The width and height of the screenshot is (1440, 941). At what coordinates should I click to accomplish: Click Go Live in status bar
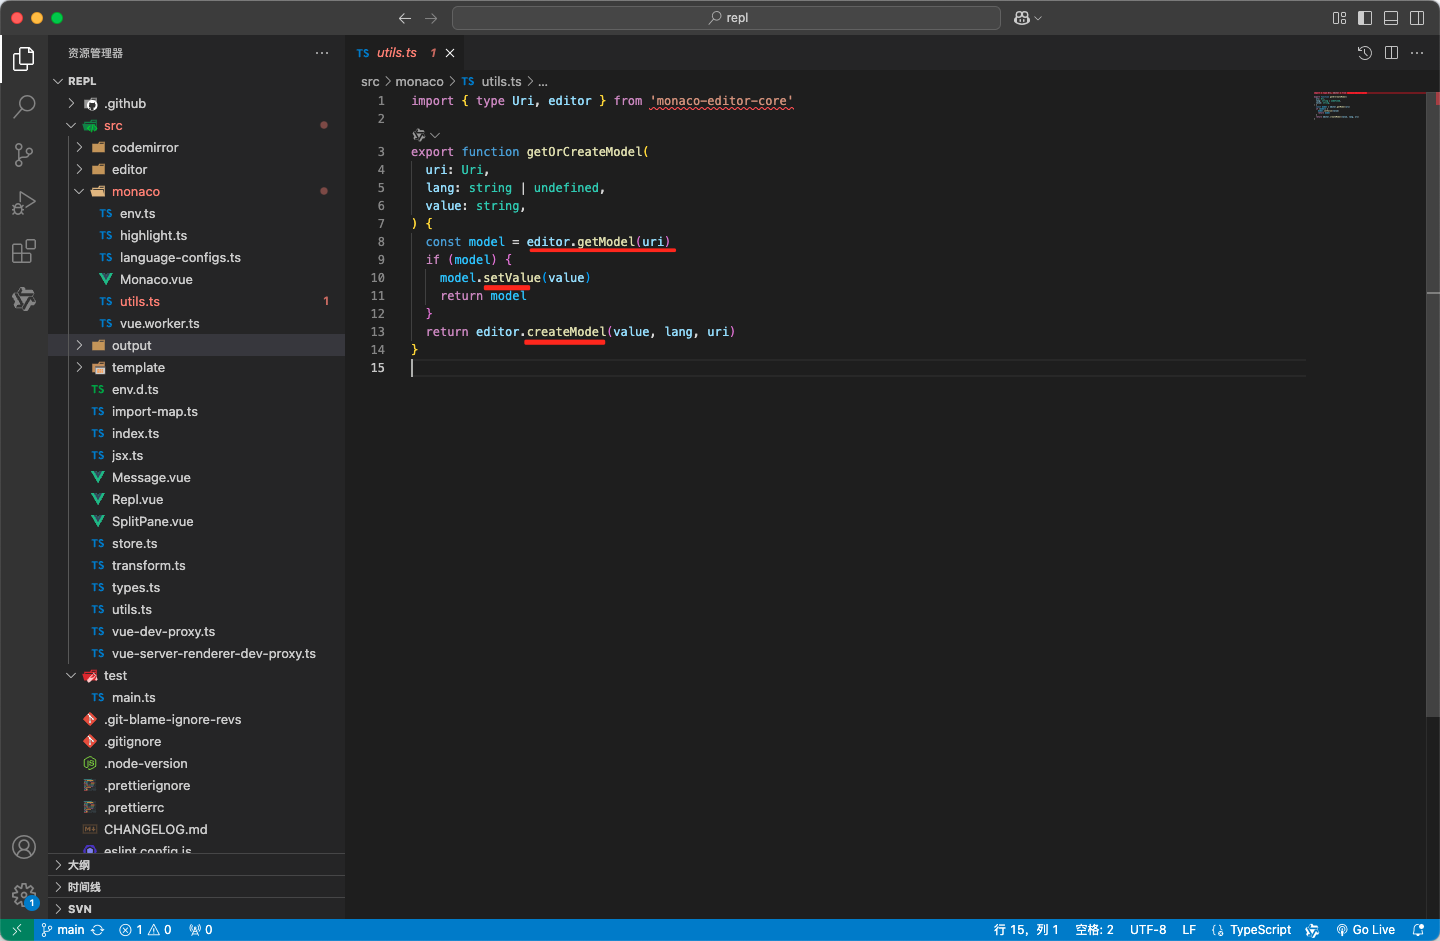[1366, 930]
